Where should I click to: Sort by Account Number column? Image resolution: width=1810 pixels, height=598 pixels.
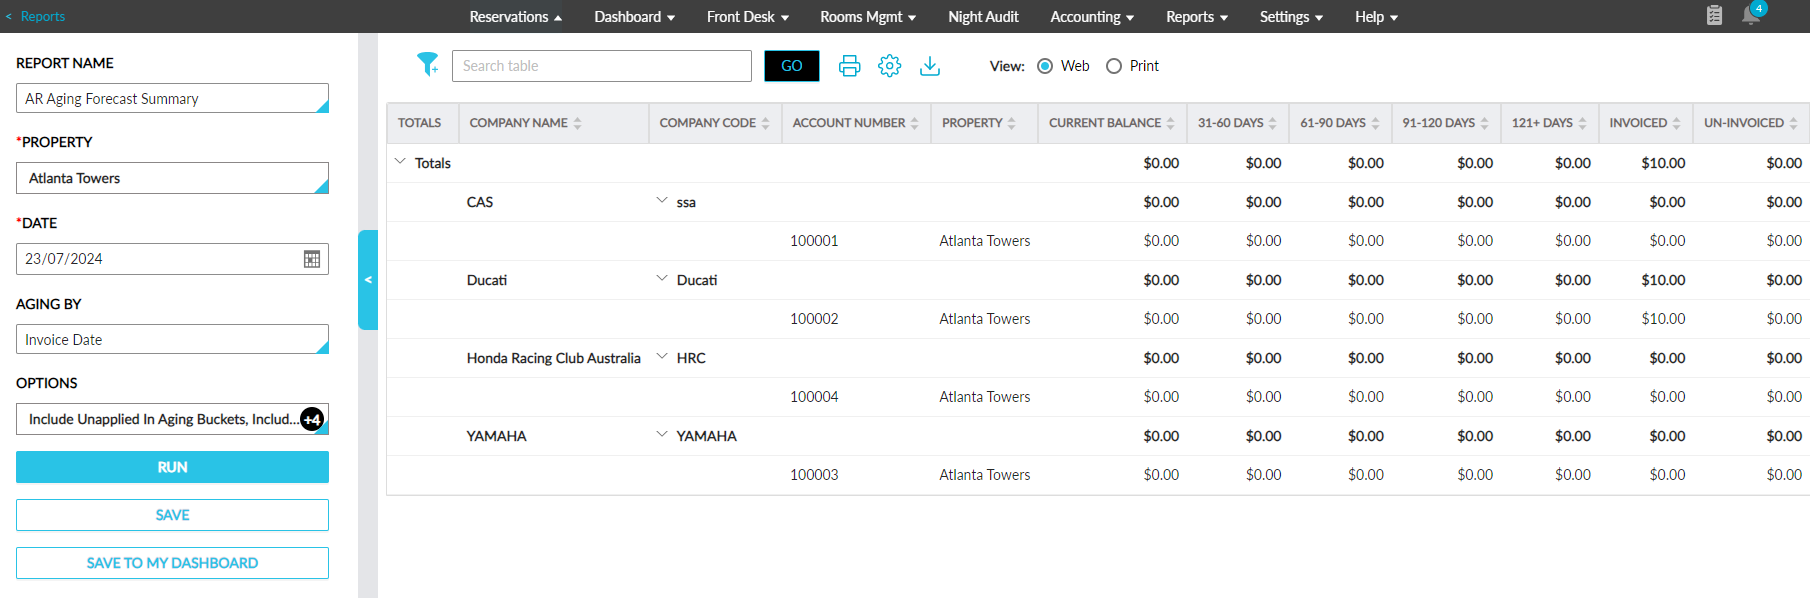tap(915, 123)
